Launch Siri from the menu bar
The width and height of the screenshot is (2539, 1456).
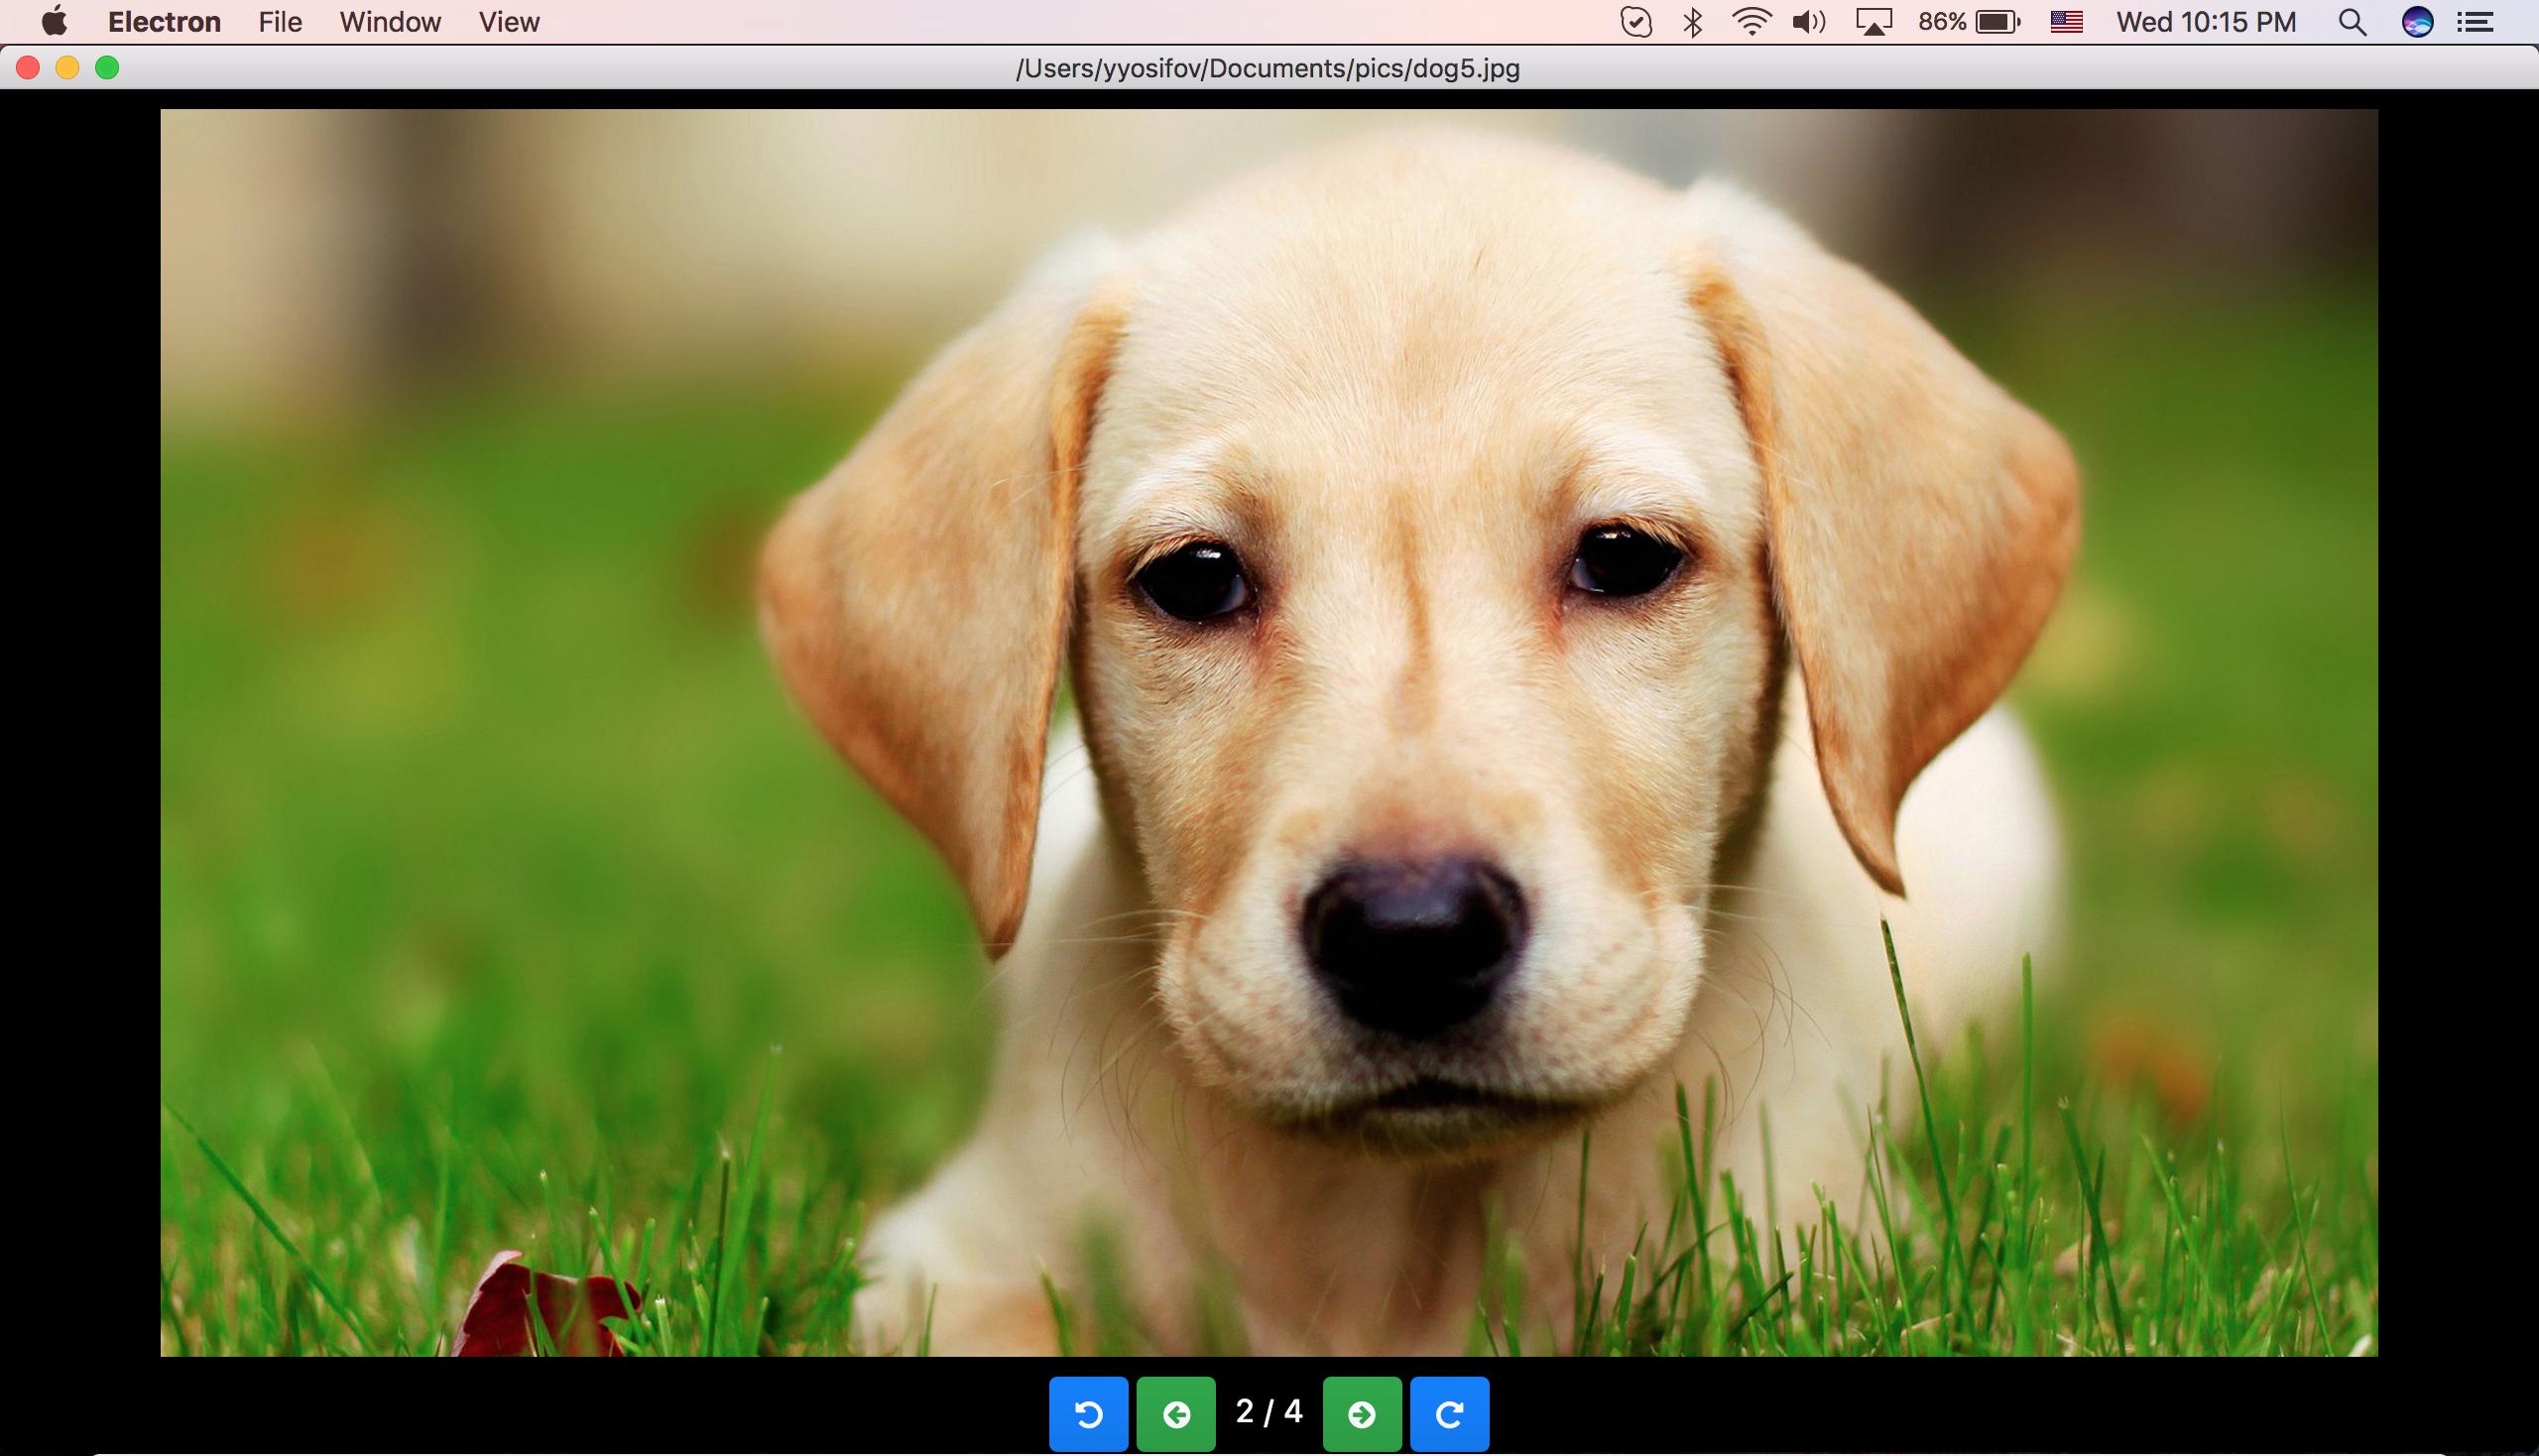pos(2415,21)
